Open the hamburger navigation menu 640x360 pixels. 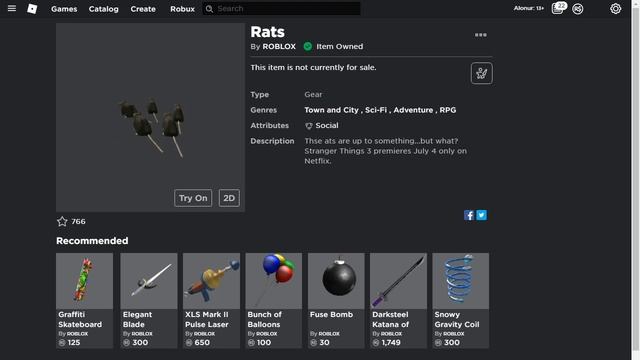pos(12,8)
